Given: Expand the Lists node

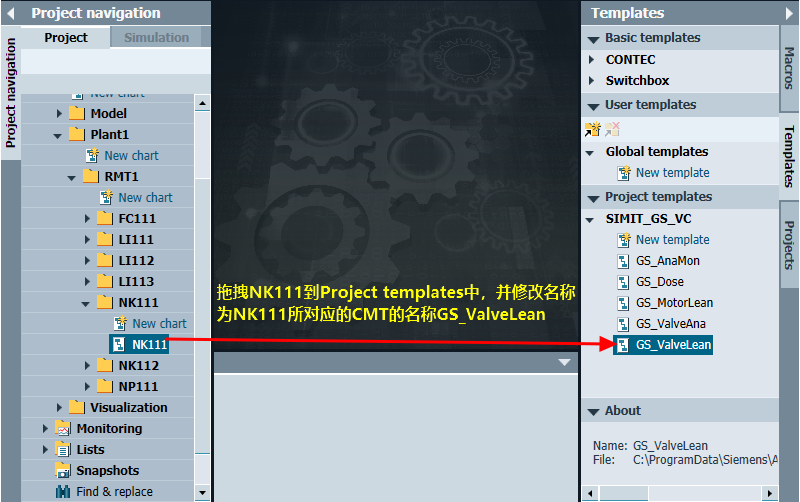Looking at the screenshot, I should (x=45, y=449).
